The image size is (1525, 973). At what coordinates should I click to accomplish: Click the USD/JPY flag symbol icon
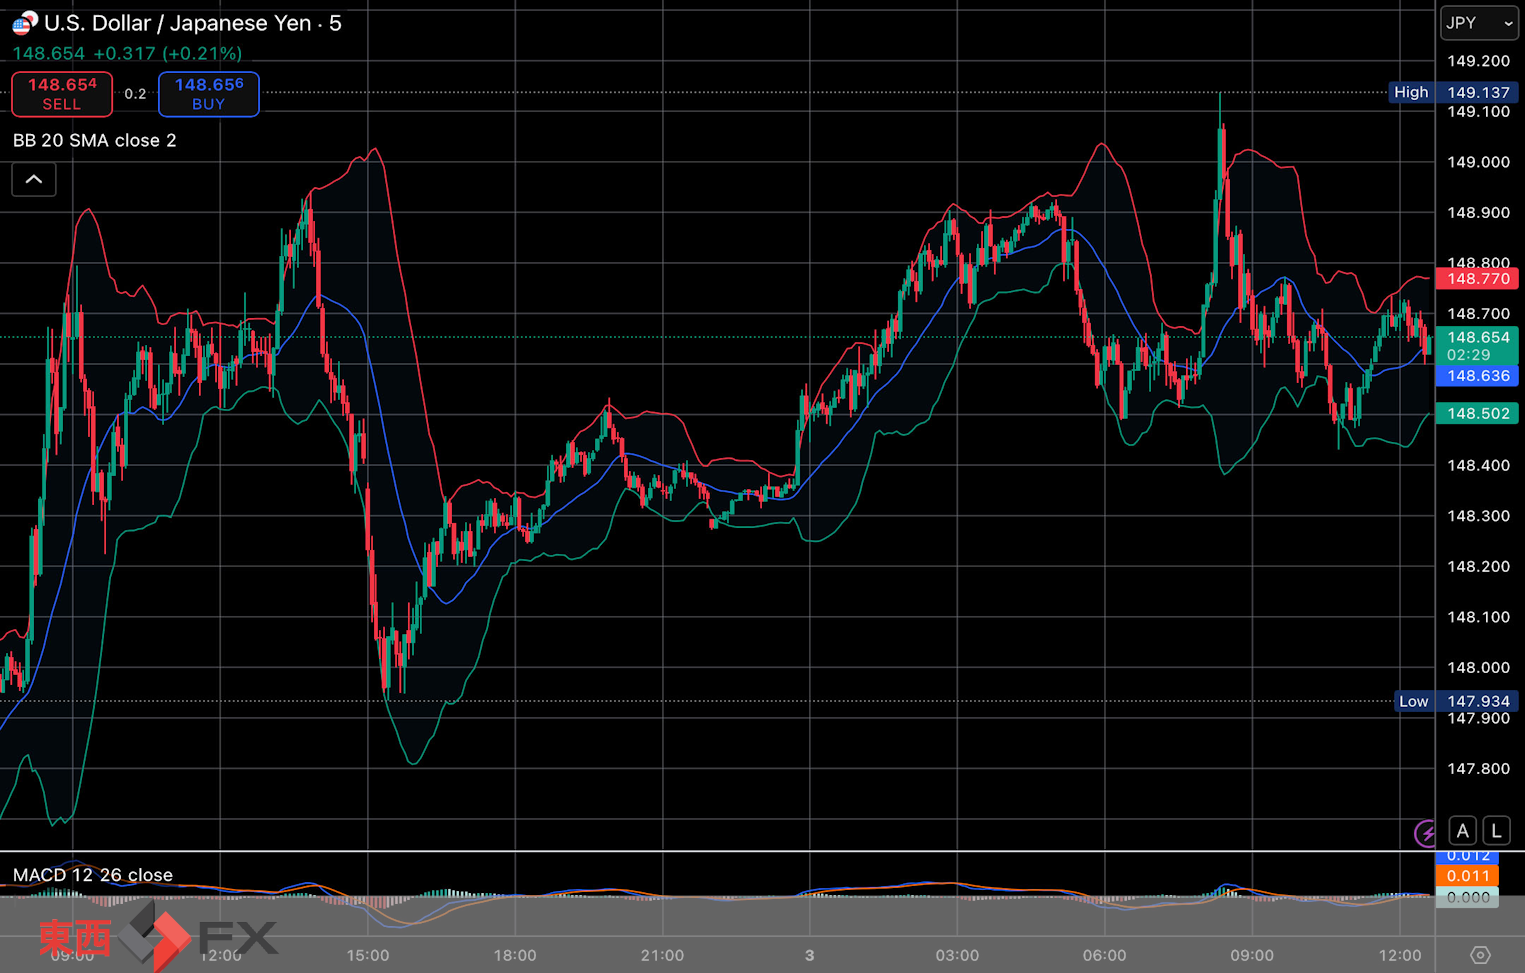click(24, 22)
